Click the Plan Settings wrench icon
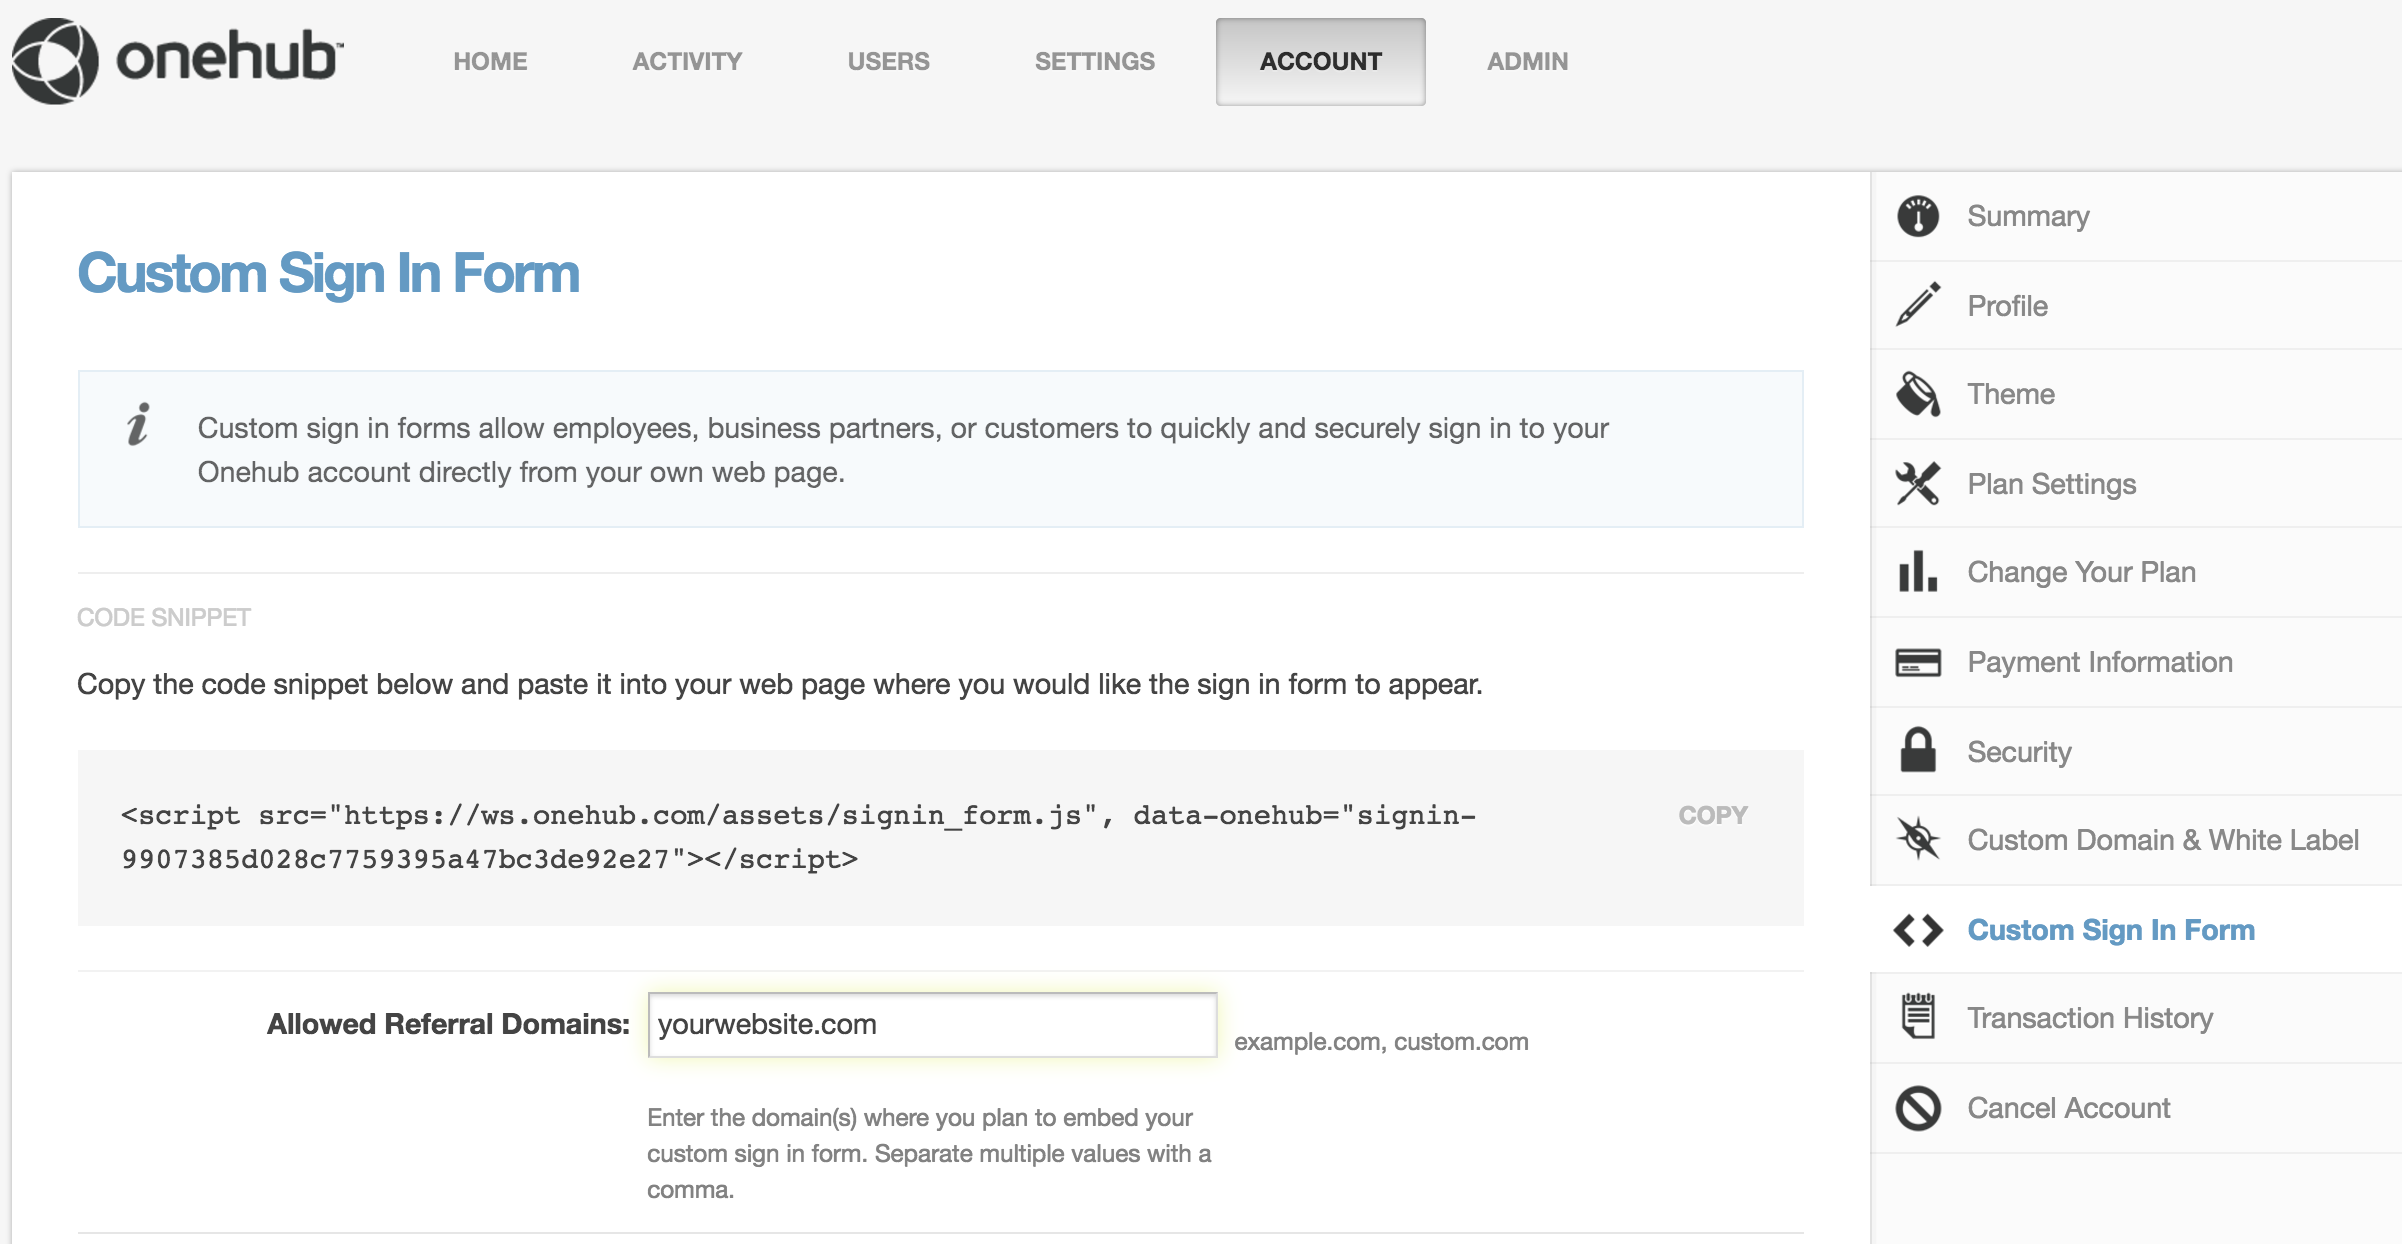The image size is (2402, 1244). coord(1918,481)
